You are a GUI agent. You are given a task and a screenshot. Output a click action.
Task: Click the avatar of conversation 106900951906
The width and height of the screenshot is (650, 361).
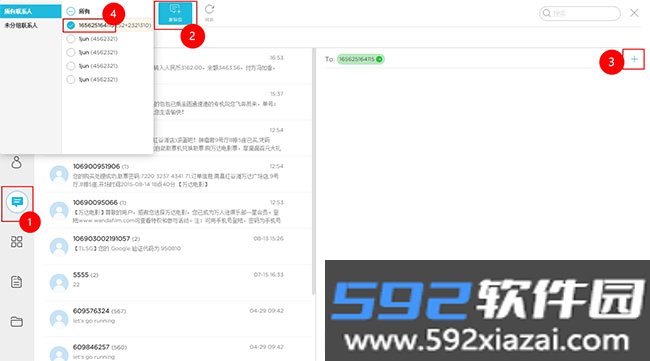pyautogui.click(x=59, y=174)
